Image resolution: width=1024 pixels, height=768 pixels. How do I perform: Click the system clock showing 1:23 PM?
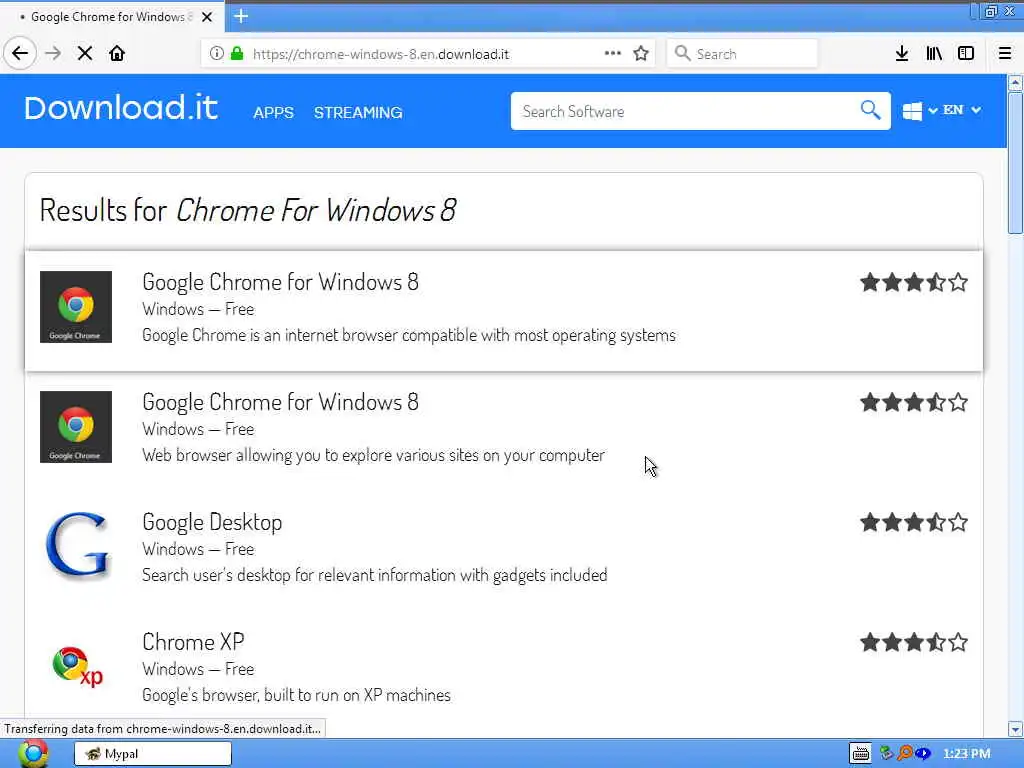pos(967,754)
